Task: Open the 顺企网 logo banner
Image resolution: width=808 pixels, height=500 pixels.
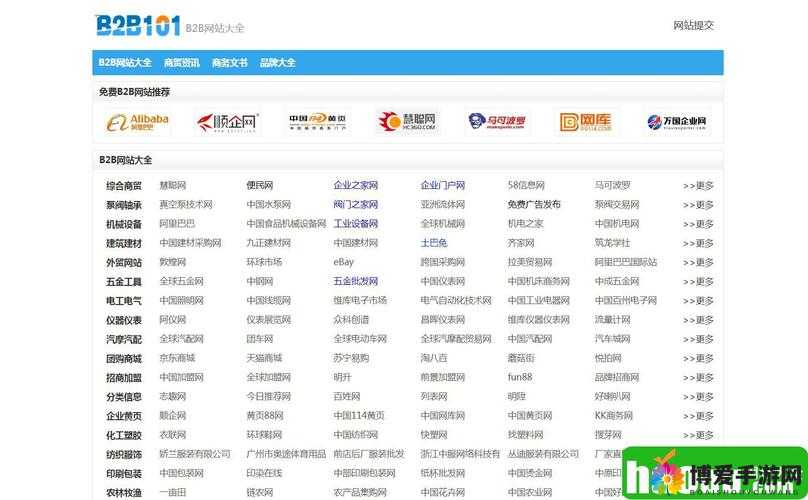Action: 227,122
